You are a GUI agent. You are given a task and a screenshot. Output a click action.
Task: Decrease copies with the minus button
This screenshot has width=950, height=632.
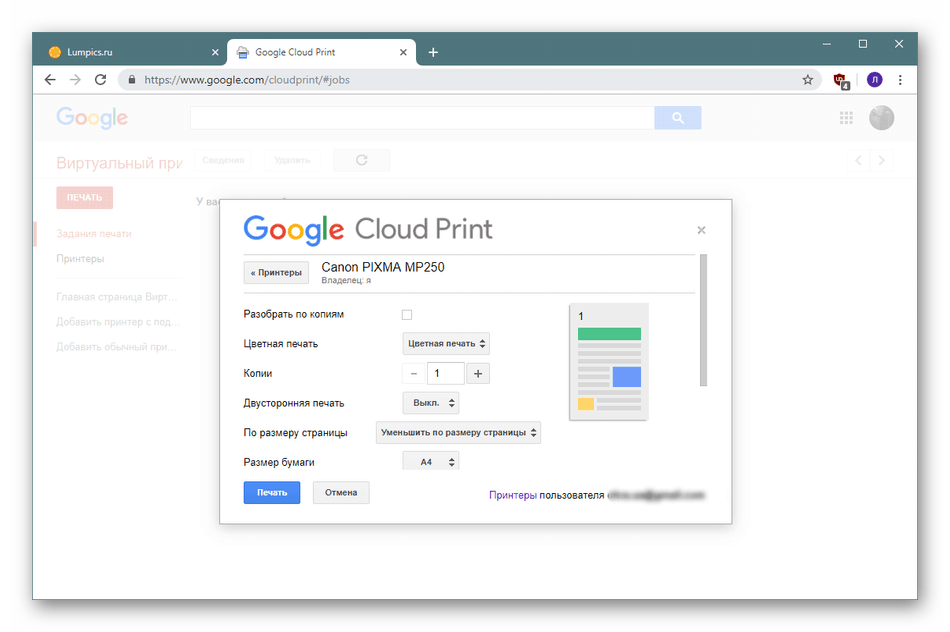(414, 373)
